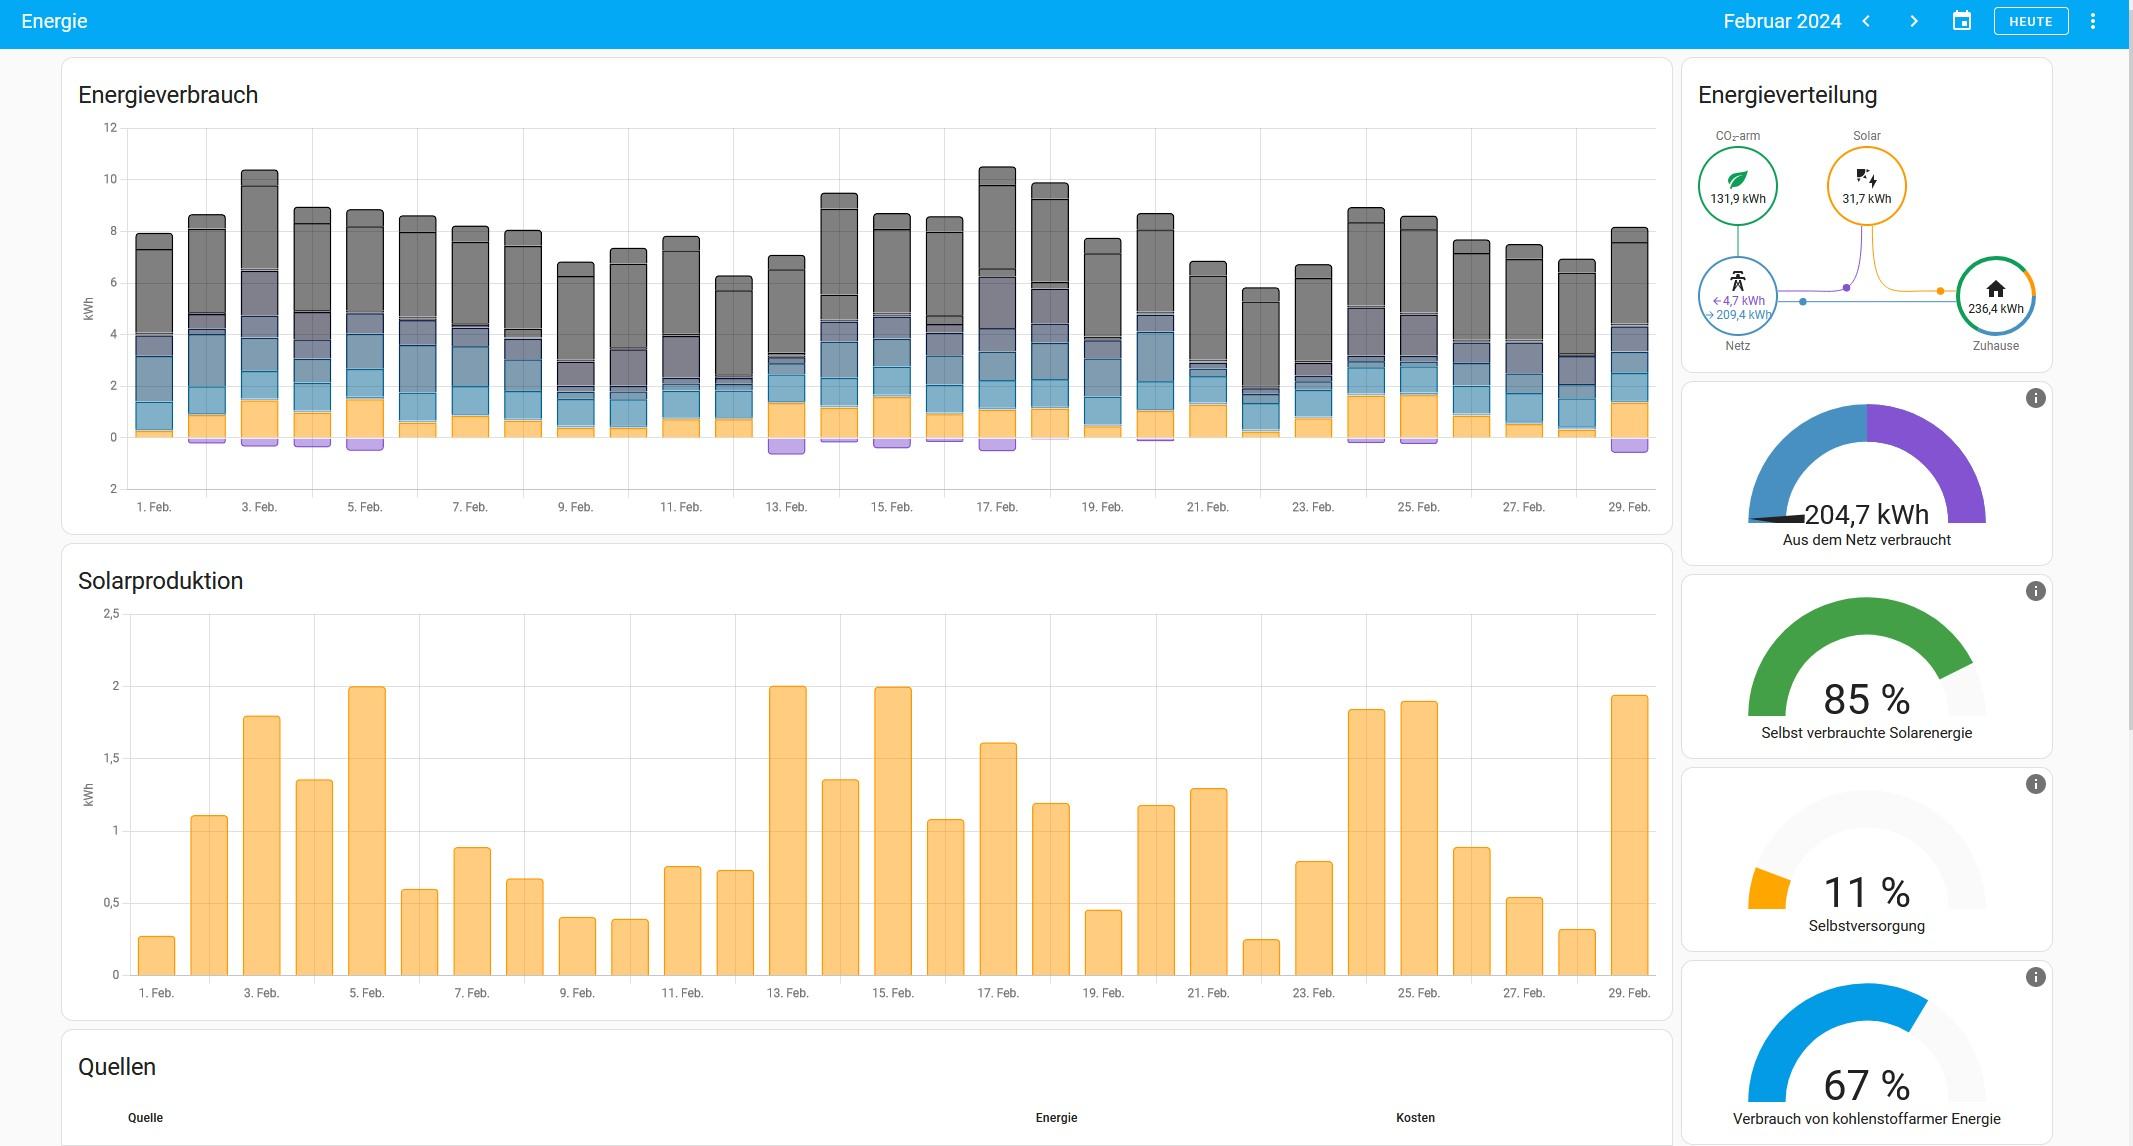The height and width of the screenshot is (1146, 2133).
Task: Click the Februar 2024 date label
Action: [1782, 21]
